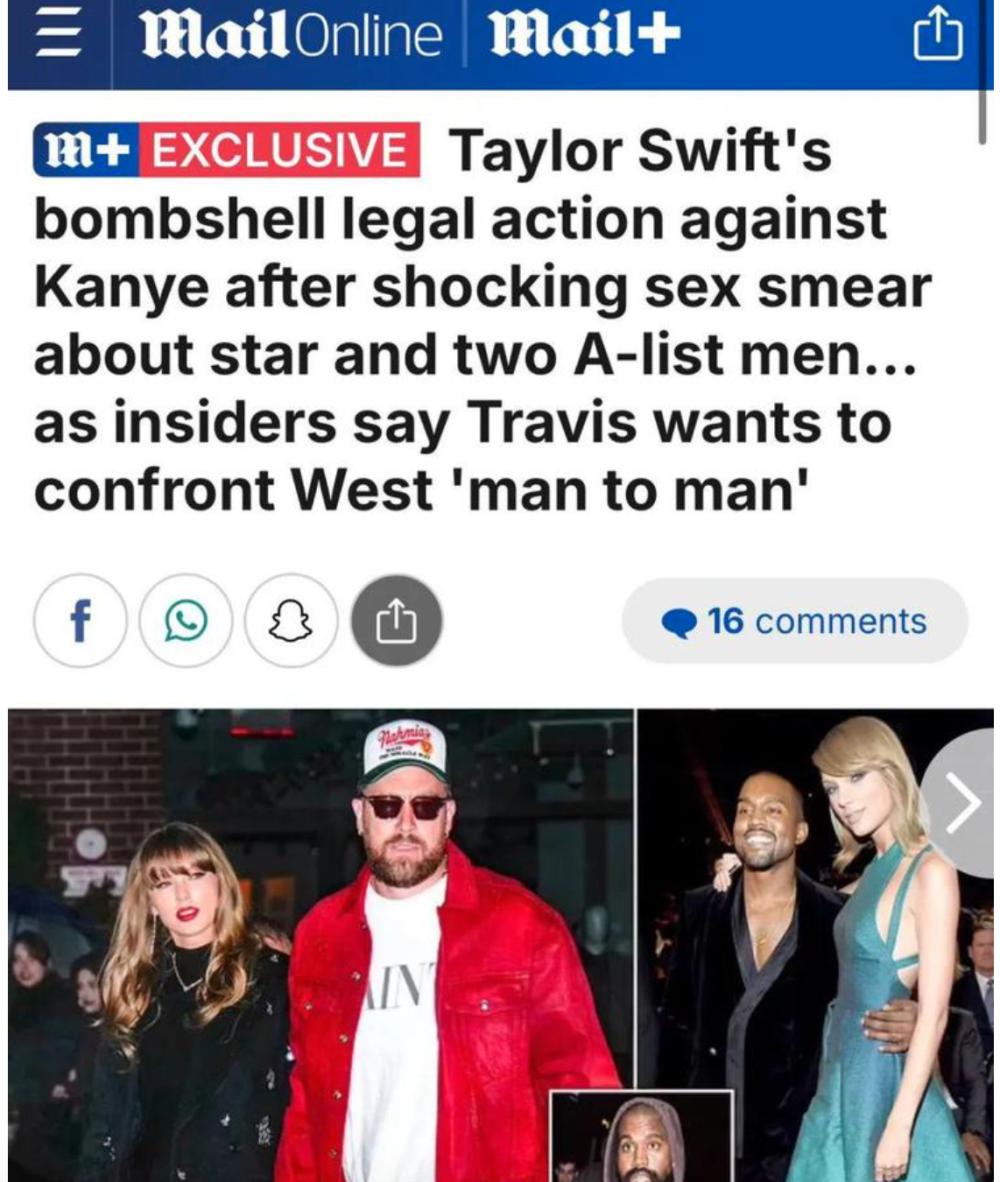This screenshot has height=1182, width=1000.
Task: Open the small hooded man inset photo
Action: tap(642, 1137)
